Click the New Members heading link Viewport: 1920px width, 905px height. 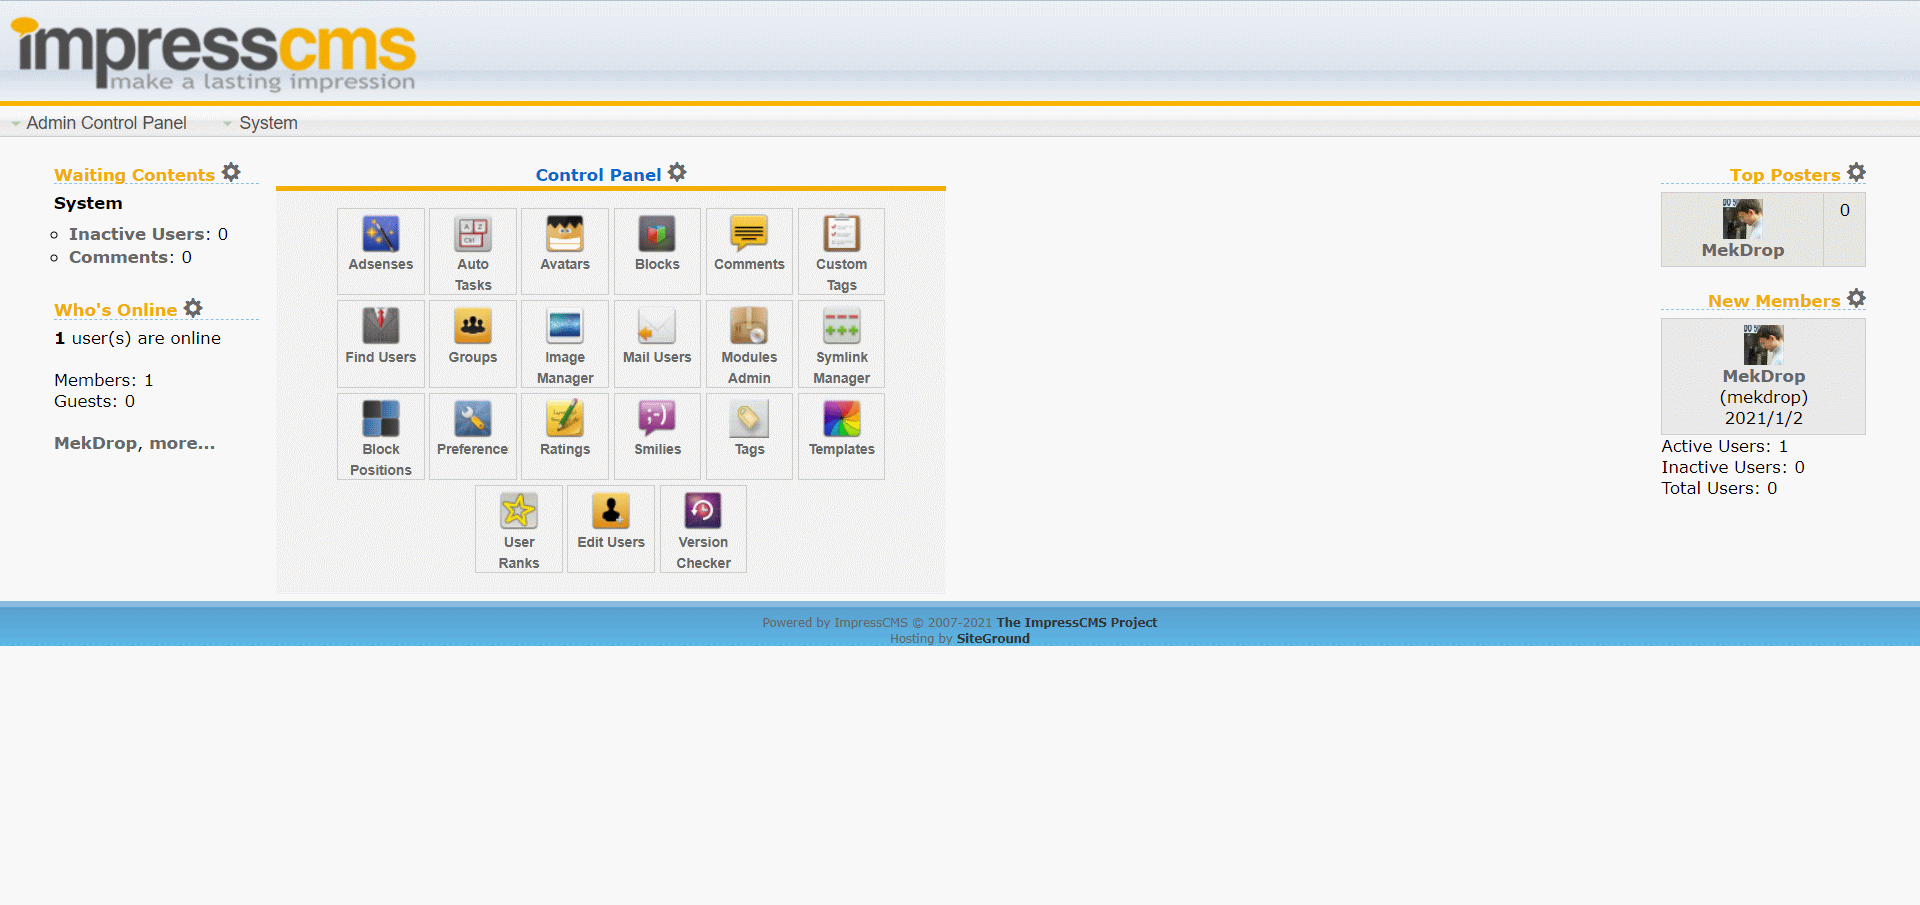[x=1774, y=301]
